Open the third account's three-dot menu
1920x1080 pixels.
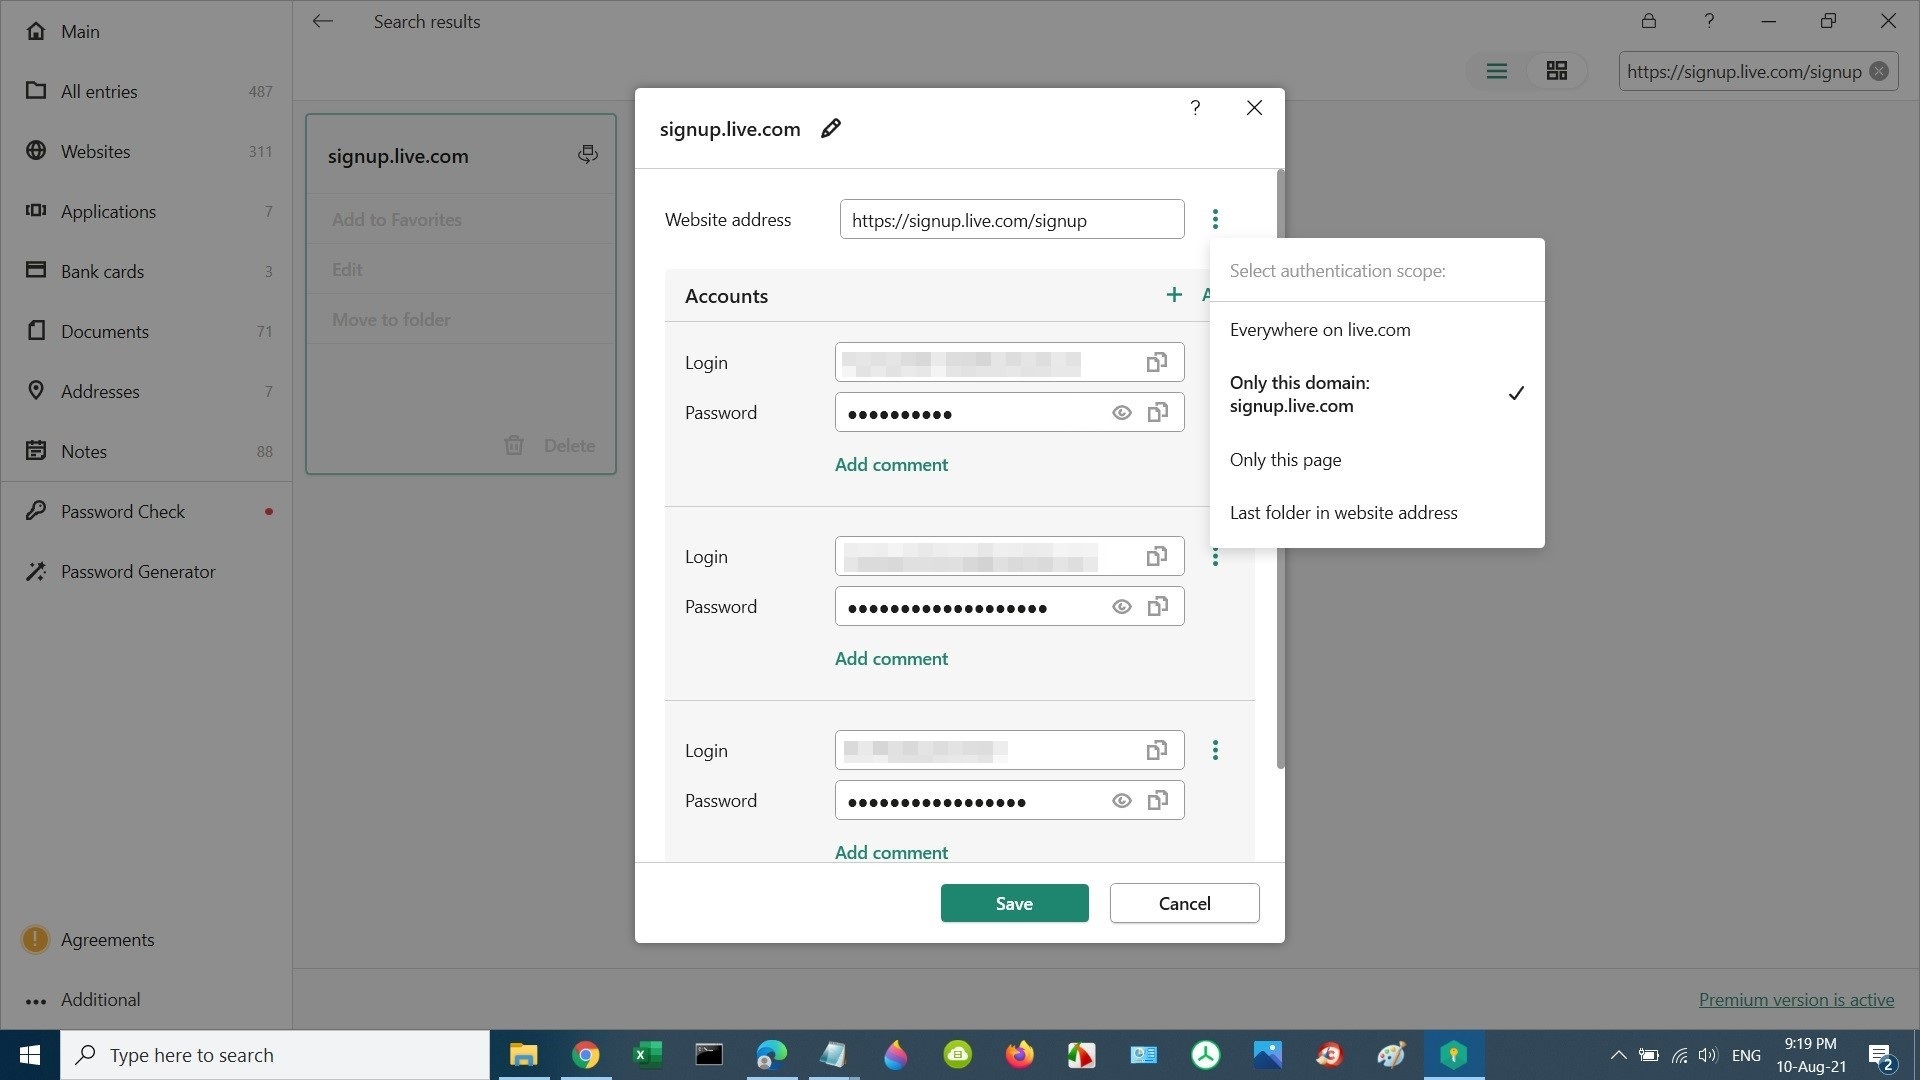[x=1215, y=750]
